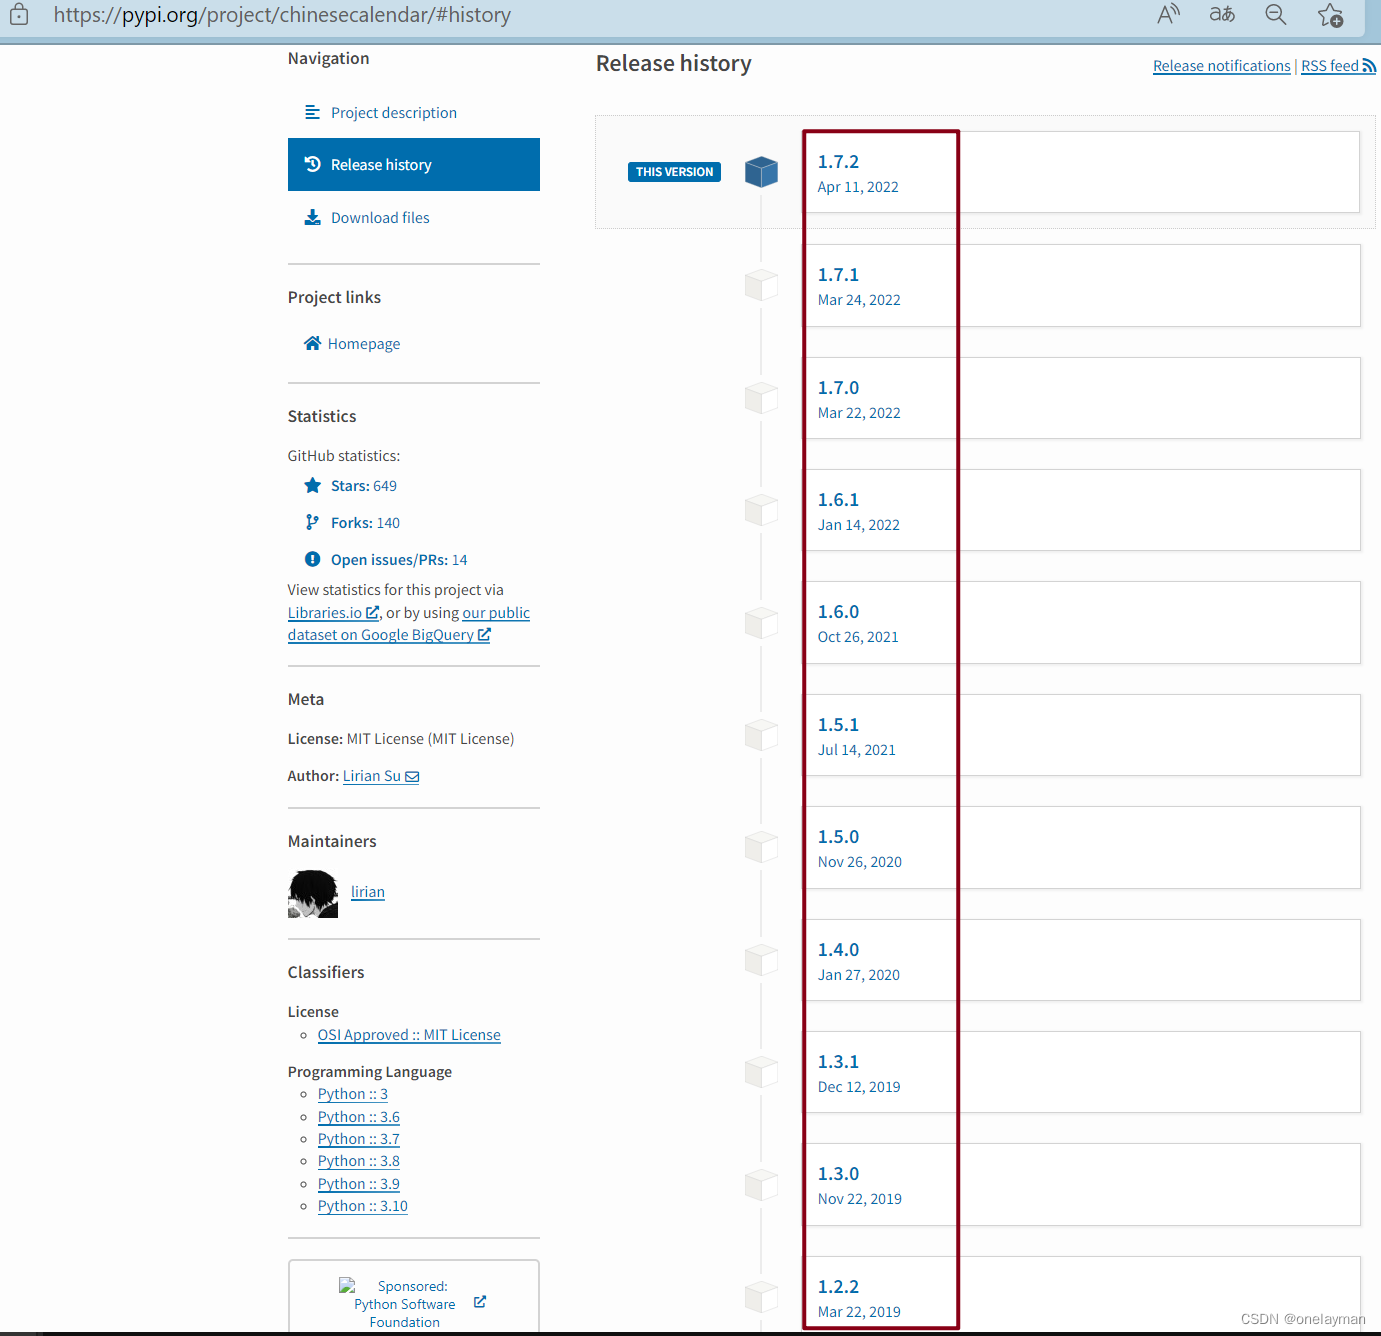Open maintainer lirian profile link
This screenshot has height=1336, width=1381.
[368, 892]
